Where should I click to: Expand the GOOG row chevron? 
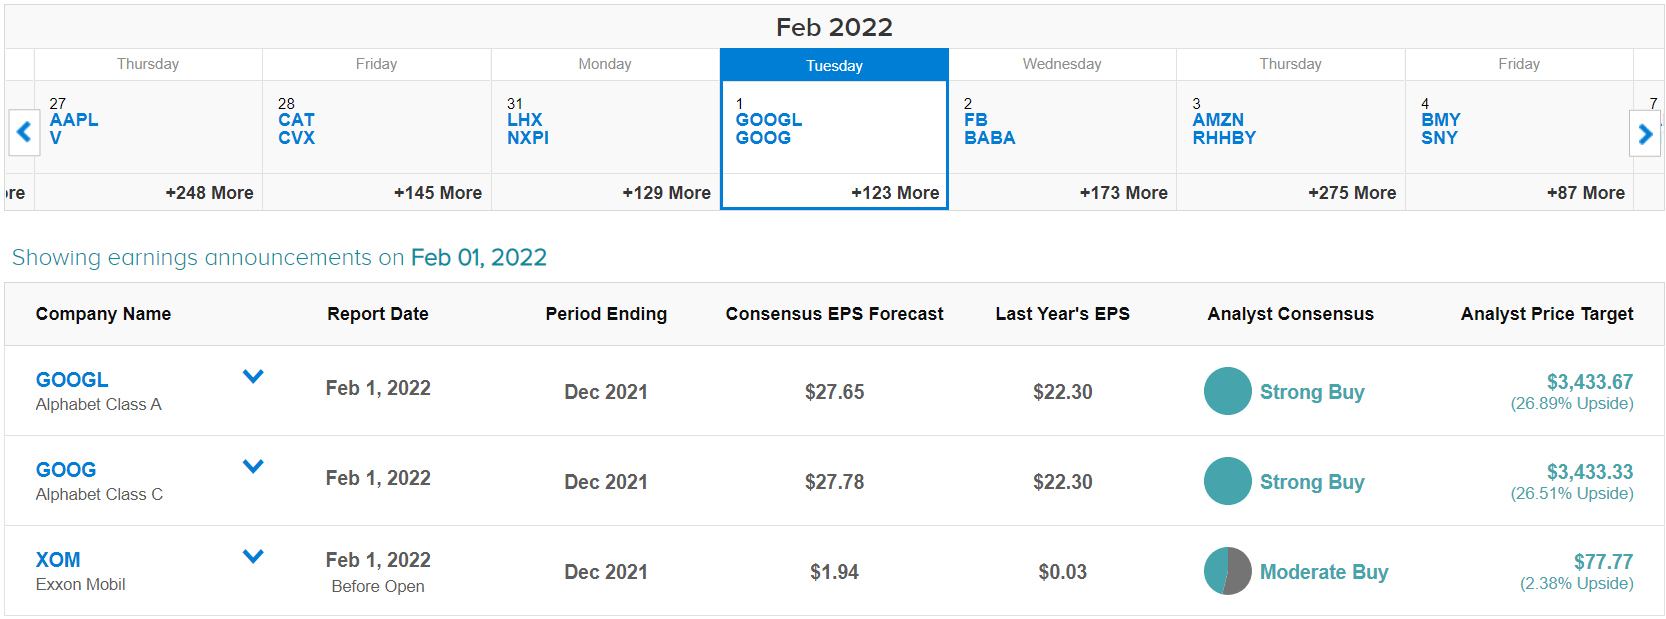point(253,467)
